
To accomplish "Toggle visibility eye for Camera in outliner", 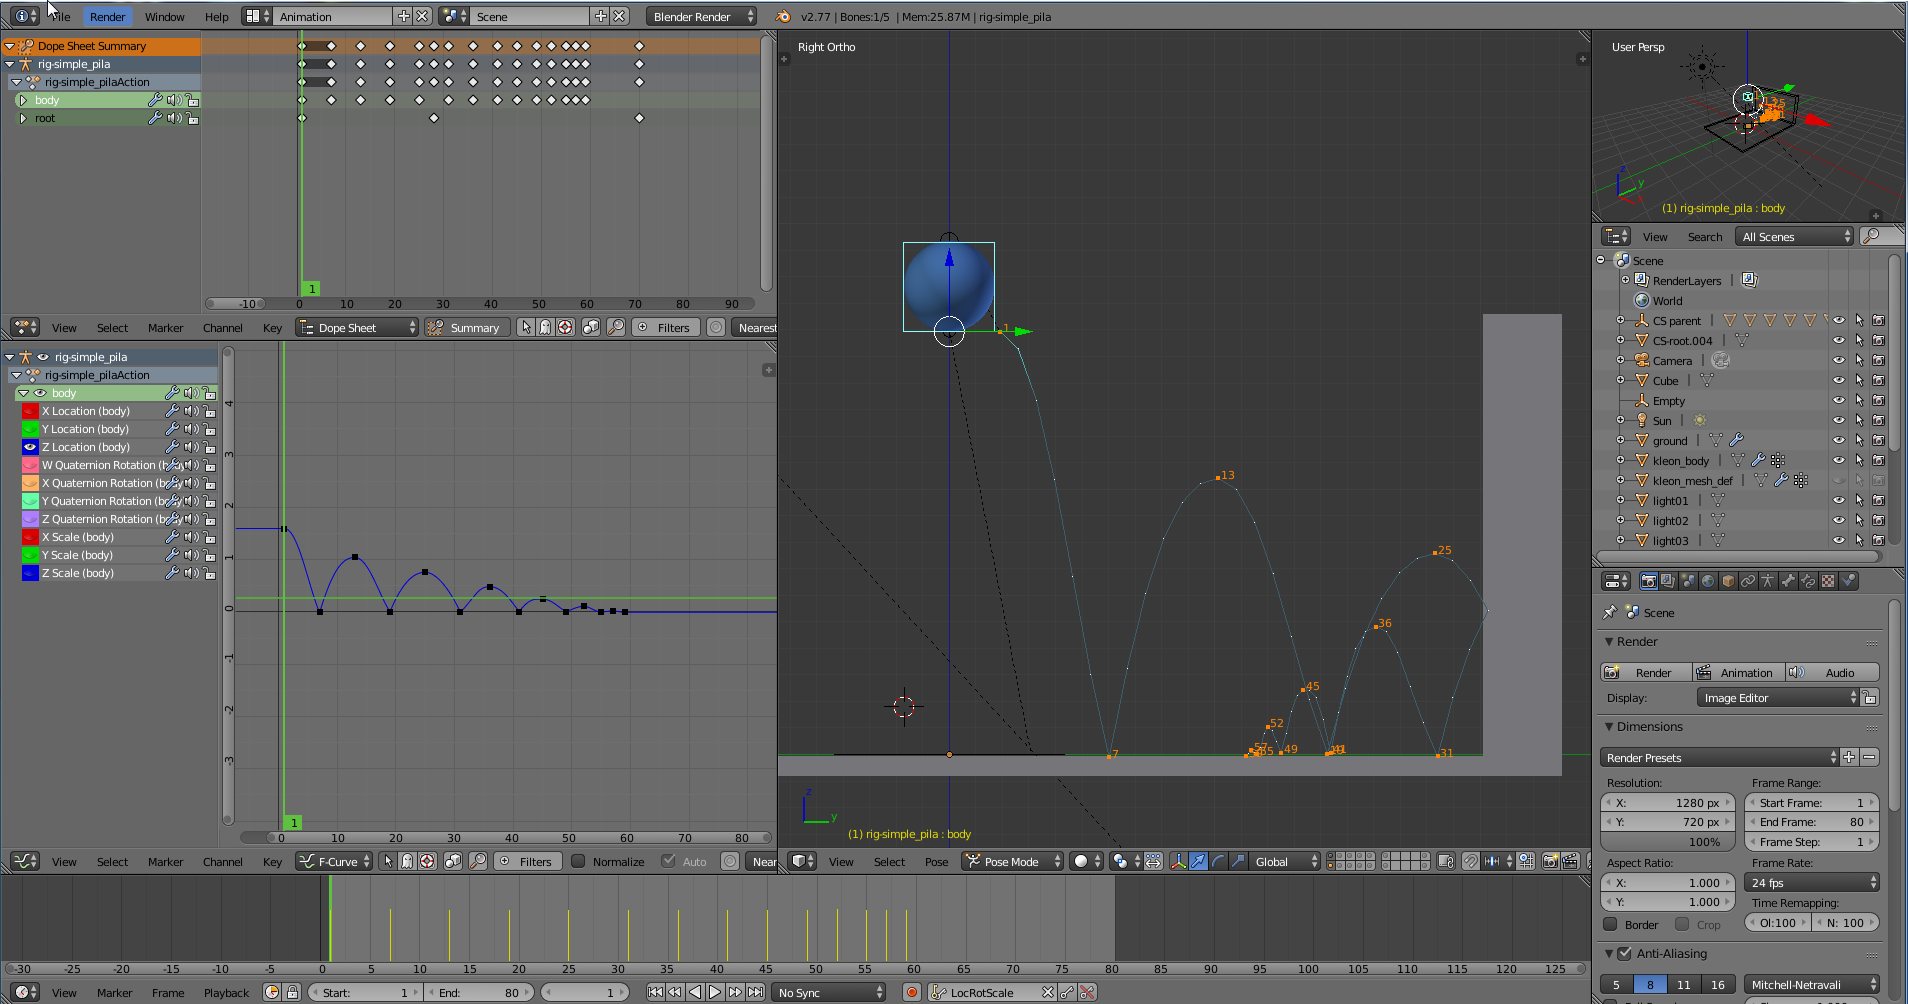I will [1839, 360].
